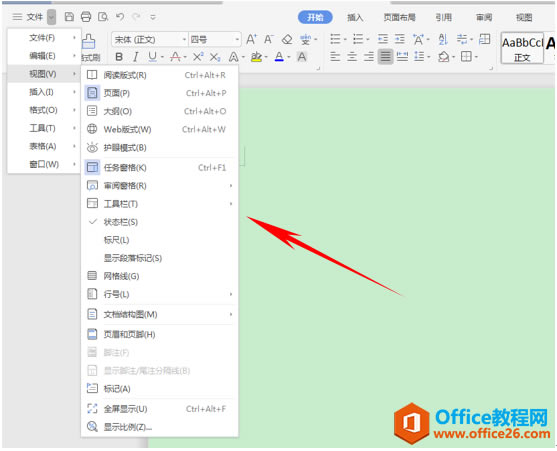Expand 工具栏(T) submenu
The image size is (557, 451).
point(159,204)
